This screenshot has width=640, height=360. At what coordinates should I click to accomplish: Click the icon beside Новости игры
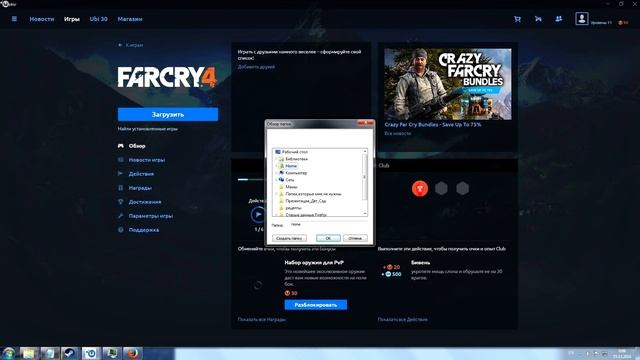(x=120, y=160)
